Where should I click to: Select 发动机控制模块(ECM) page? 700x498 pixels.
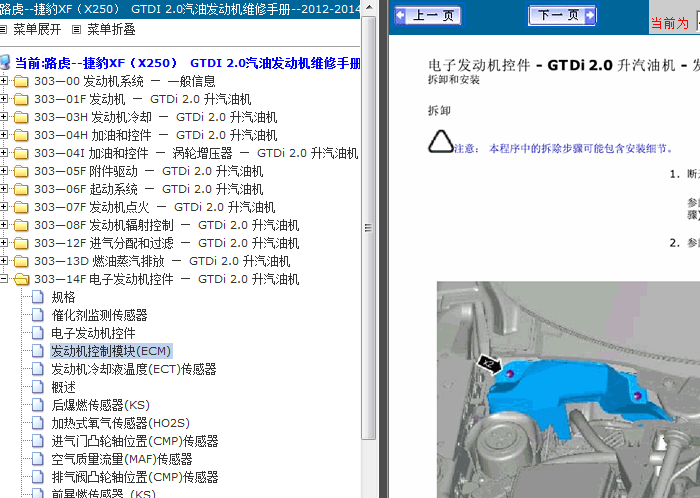click(111, 351)
